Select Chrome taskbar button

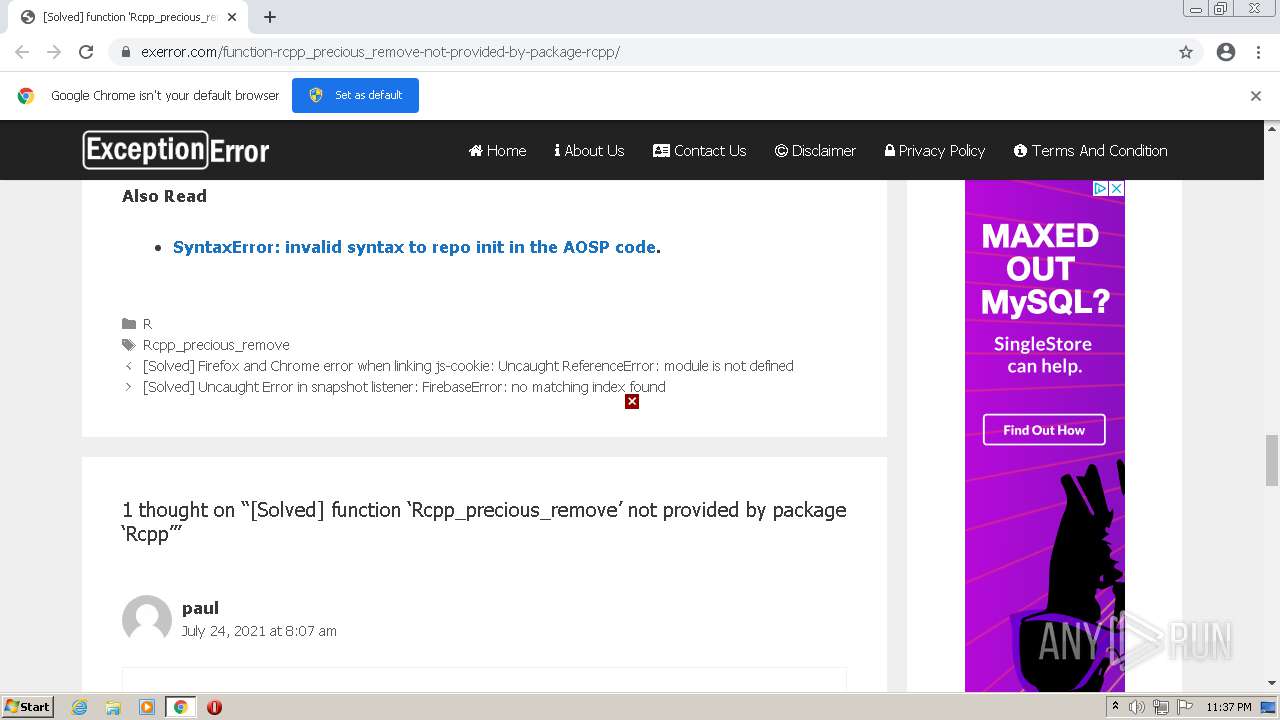[180, 707]
